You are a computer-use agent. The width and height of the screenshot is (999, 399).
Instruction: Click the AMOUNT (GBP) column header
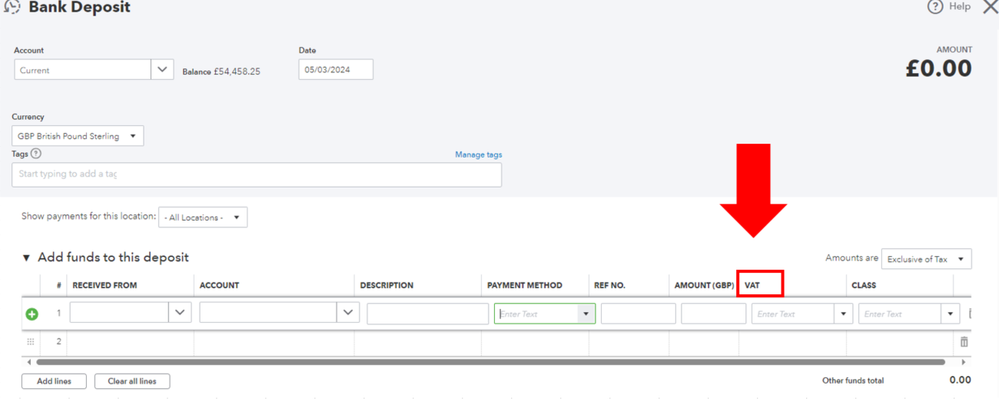click(x=704, y=286)
